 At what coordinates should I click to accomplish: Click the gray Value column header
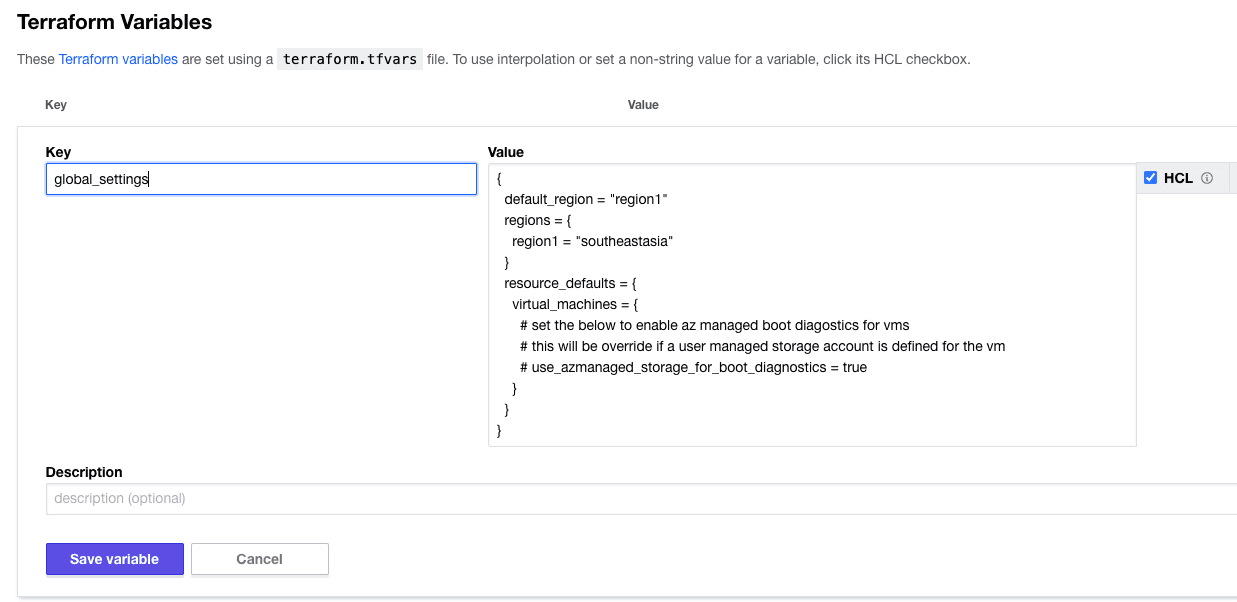[x=643, y=105]
